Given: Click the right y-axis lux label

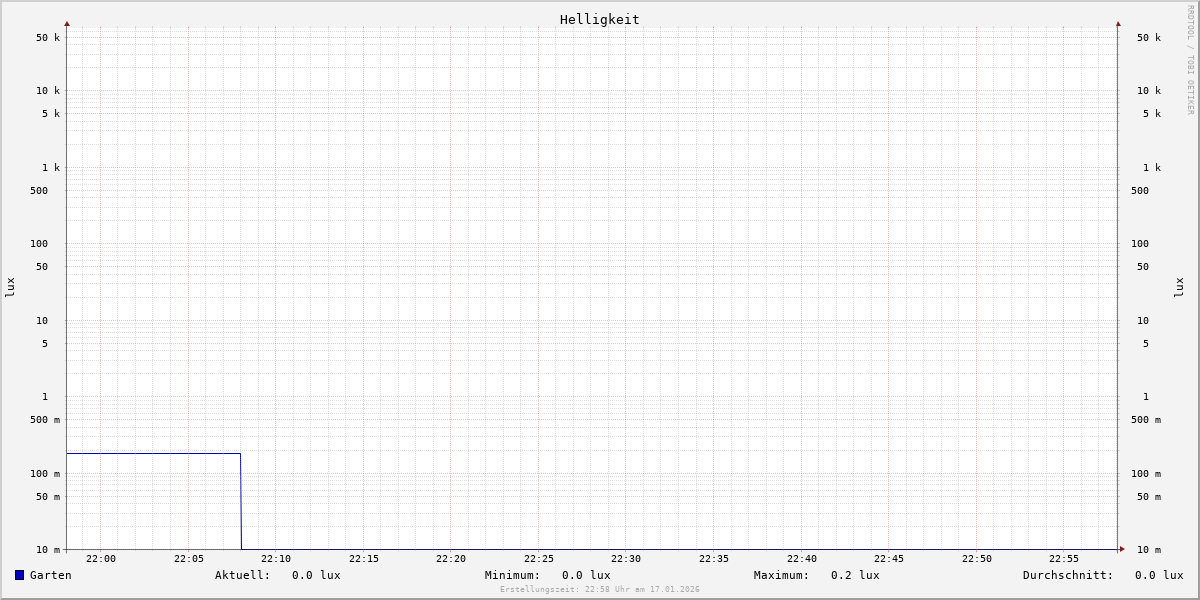Looking at the screenshot, I should point(1179,287).
